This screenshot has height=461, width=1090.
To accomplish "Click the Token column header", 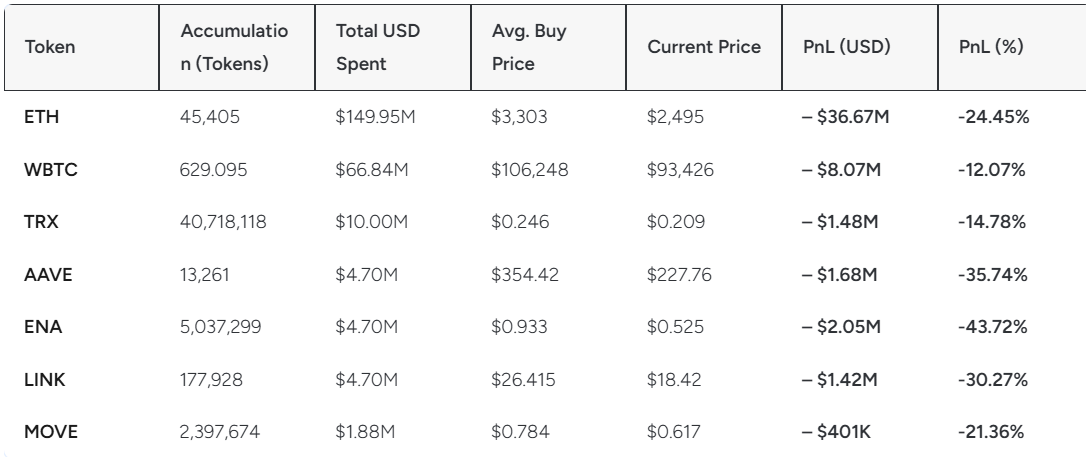I will coord(50,47).
